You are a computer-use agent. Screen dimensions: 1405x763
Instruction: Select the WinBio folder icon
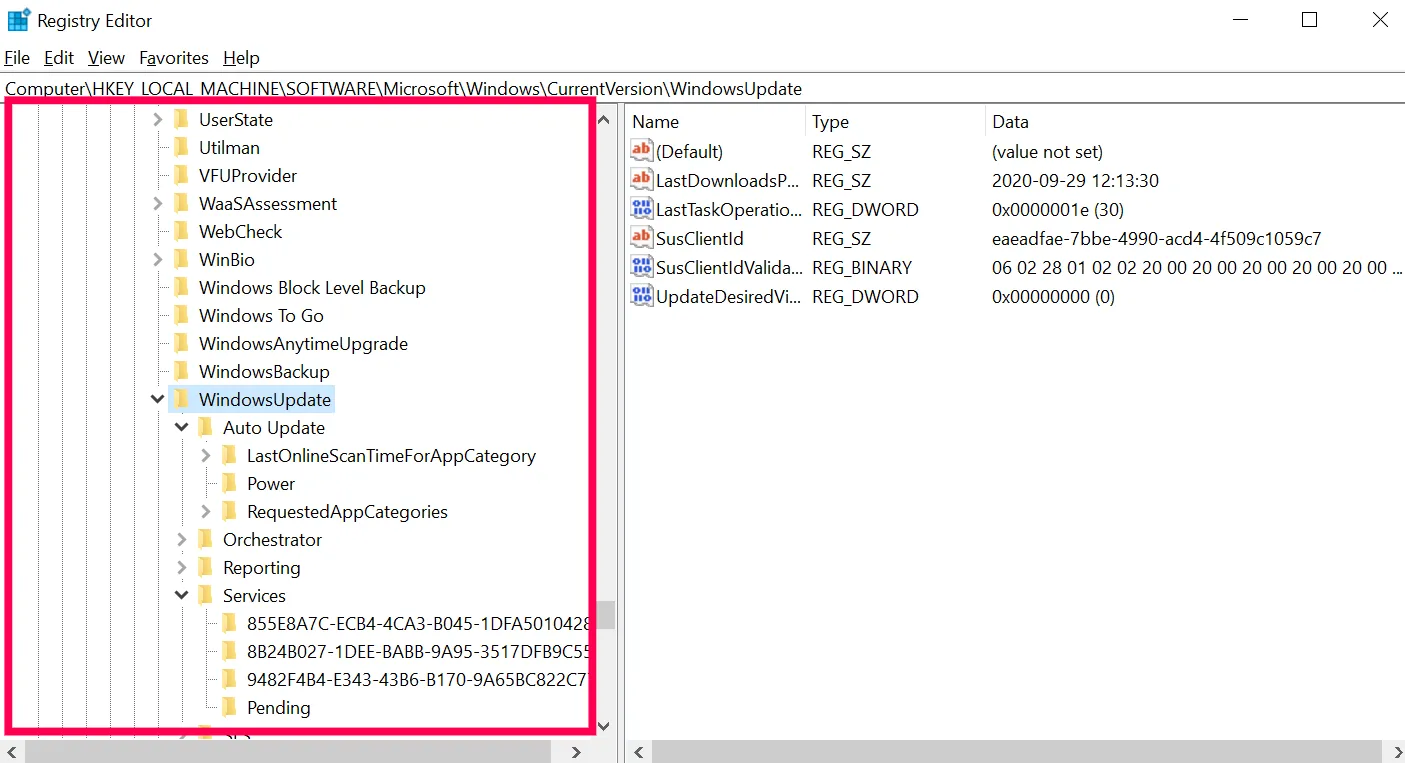point(181,260)
